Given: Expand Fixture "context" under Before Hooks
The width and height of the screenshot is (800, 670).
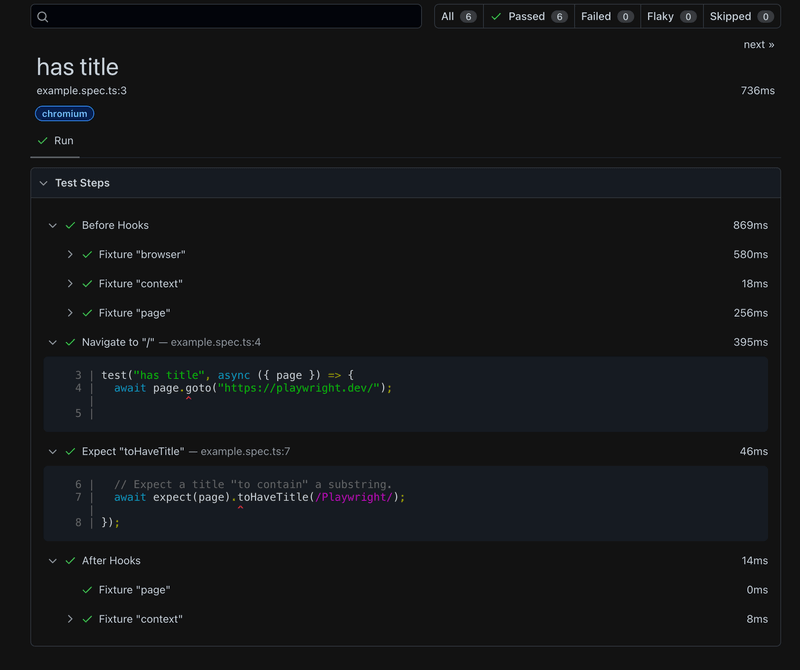Looking at the screenshot, I should click(70, 284).
